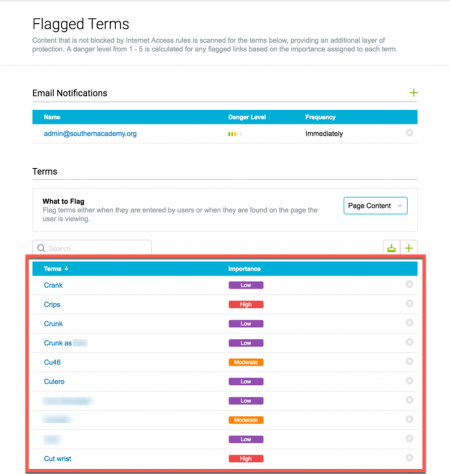
Task: Delete the Crips term
Action: tap(409, 304)
